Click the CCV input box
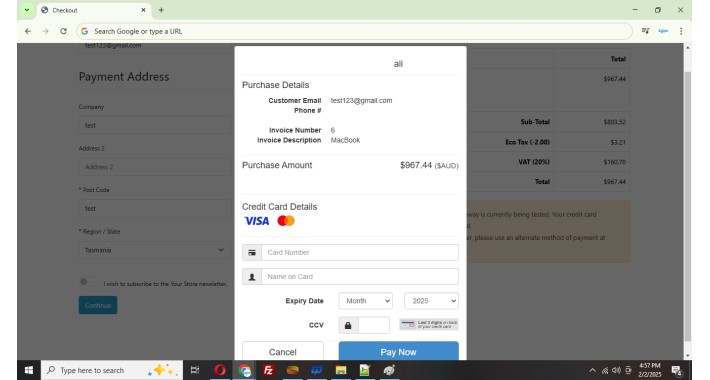The width and height of the screenshot is (710, 380). pos(374,325)
